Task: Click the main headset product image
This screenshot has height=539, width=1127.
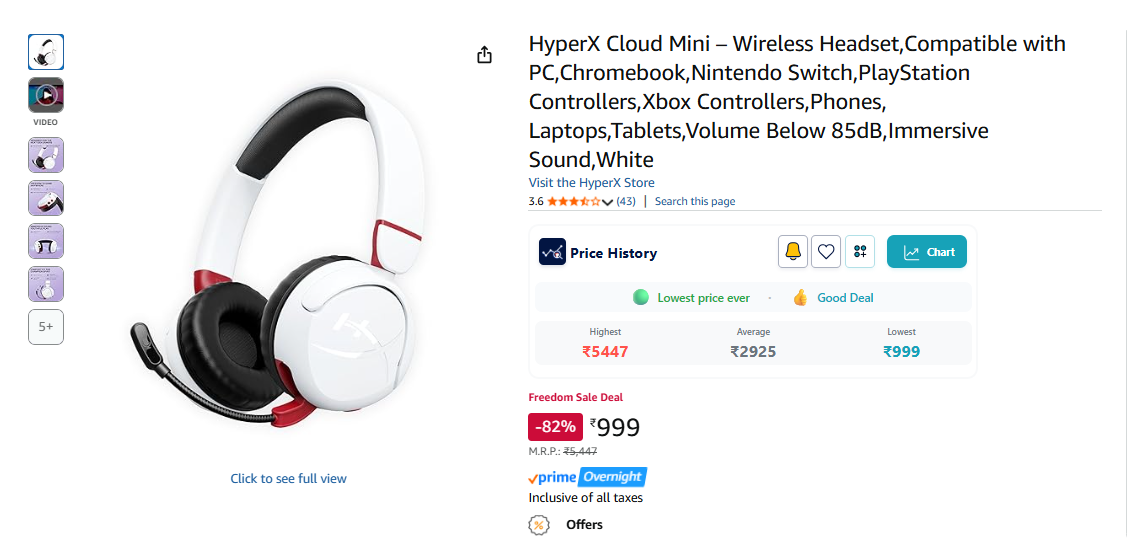Action: pyautogui.click(x=276, y=257)
